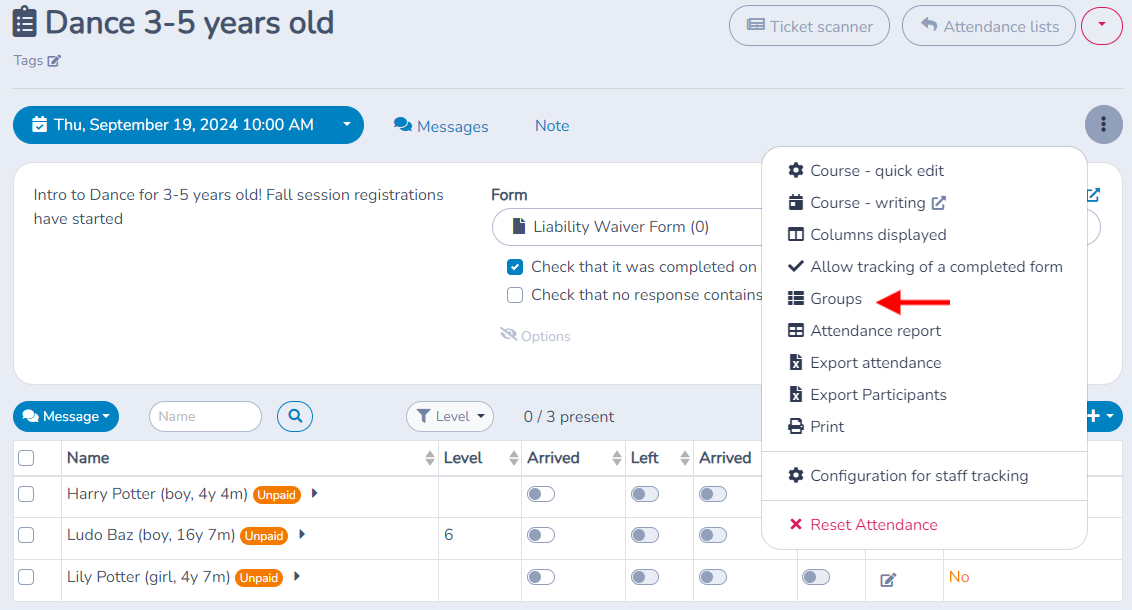The height and width of the screenshot is (610, 1132).
Task: Expand Lily Potter row details arrow
Action: [x=297, y=576]
